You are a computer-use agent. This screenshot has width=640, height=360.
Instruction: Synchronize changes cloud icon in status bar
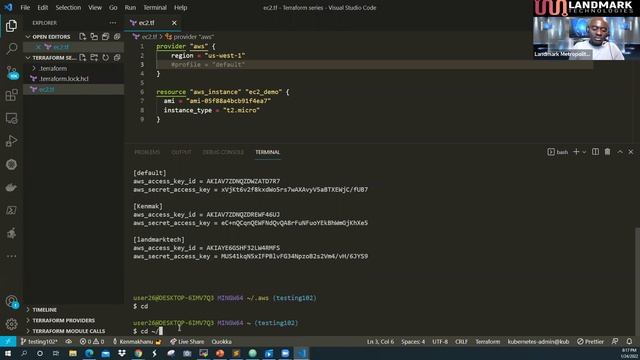click(x=69, y=342)
